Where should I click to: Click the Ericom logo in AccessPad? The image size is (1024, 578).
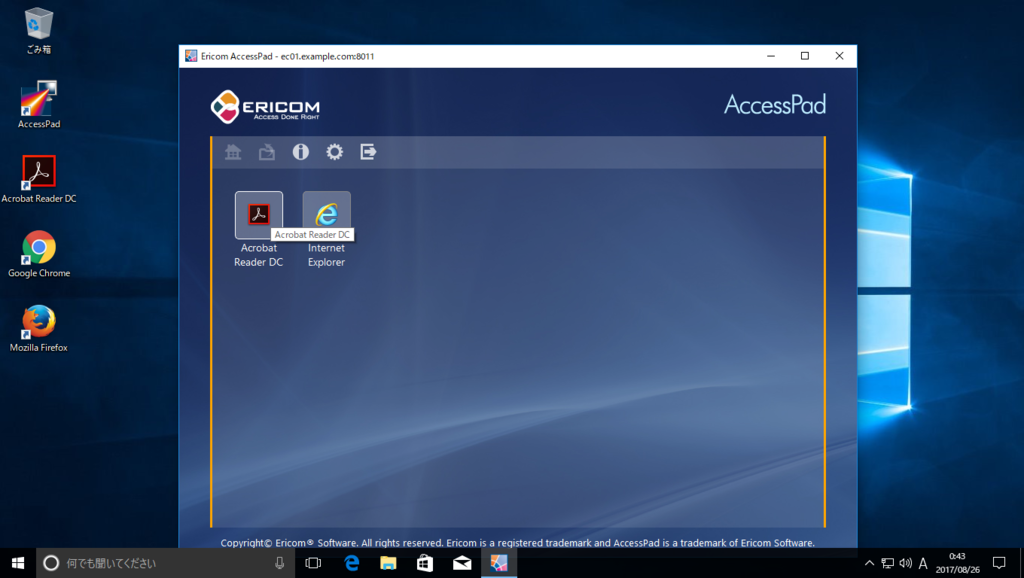265,107
